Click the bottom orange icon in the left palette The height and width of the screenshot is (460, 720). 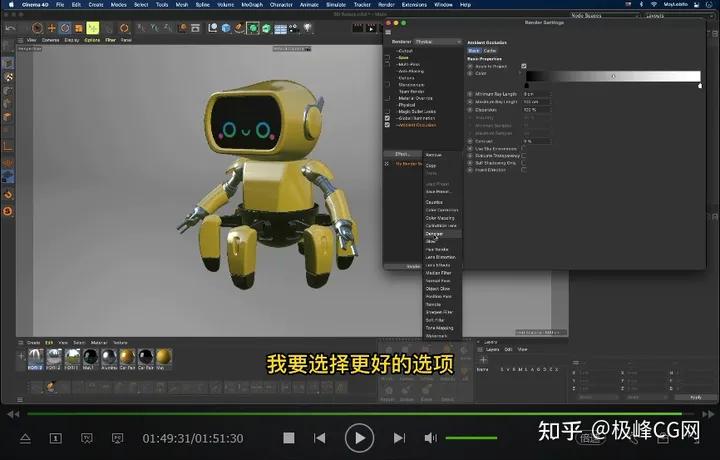(x=8, y=211)
